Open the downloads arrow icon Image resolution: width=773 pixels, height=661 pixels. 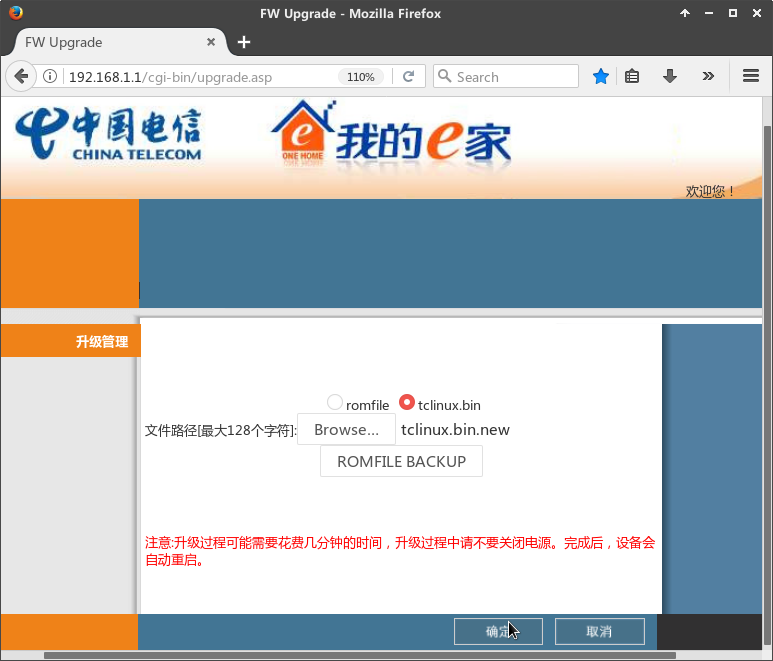tap(669, 76)
